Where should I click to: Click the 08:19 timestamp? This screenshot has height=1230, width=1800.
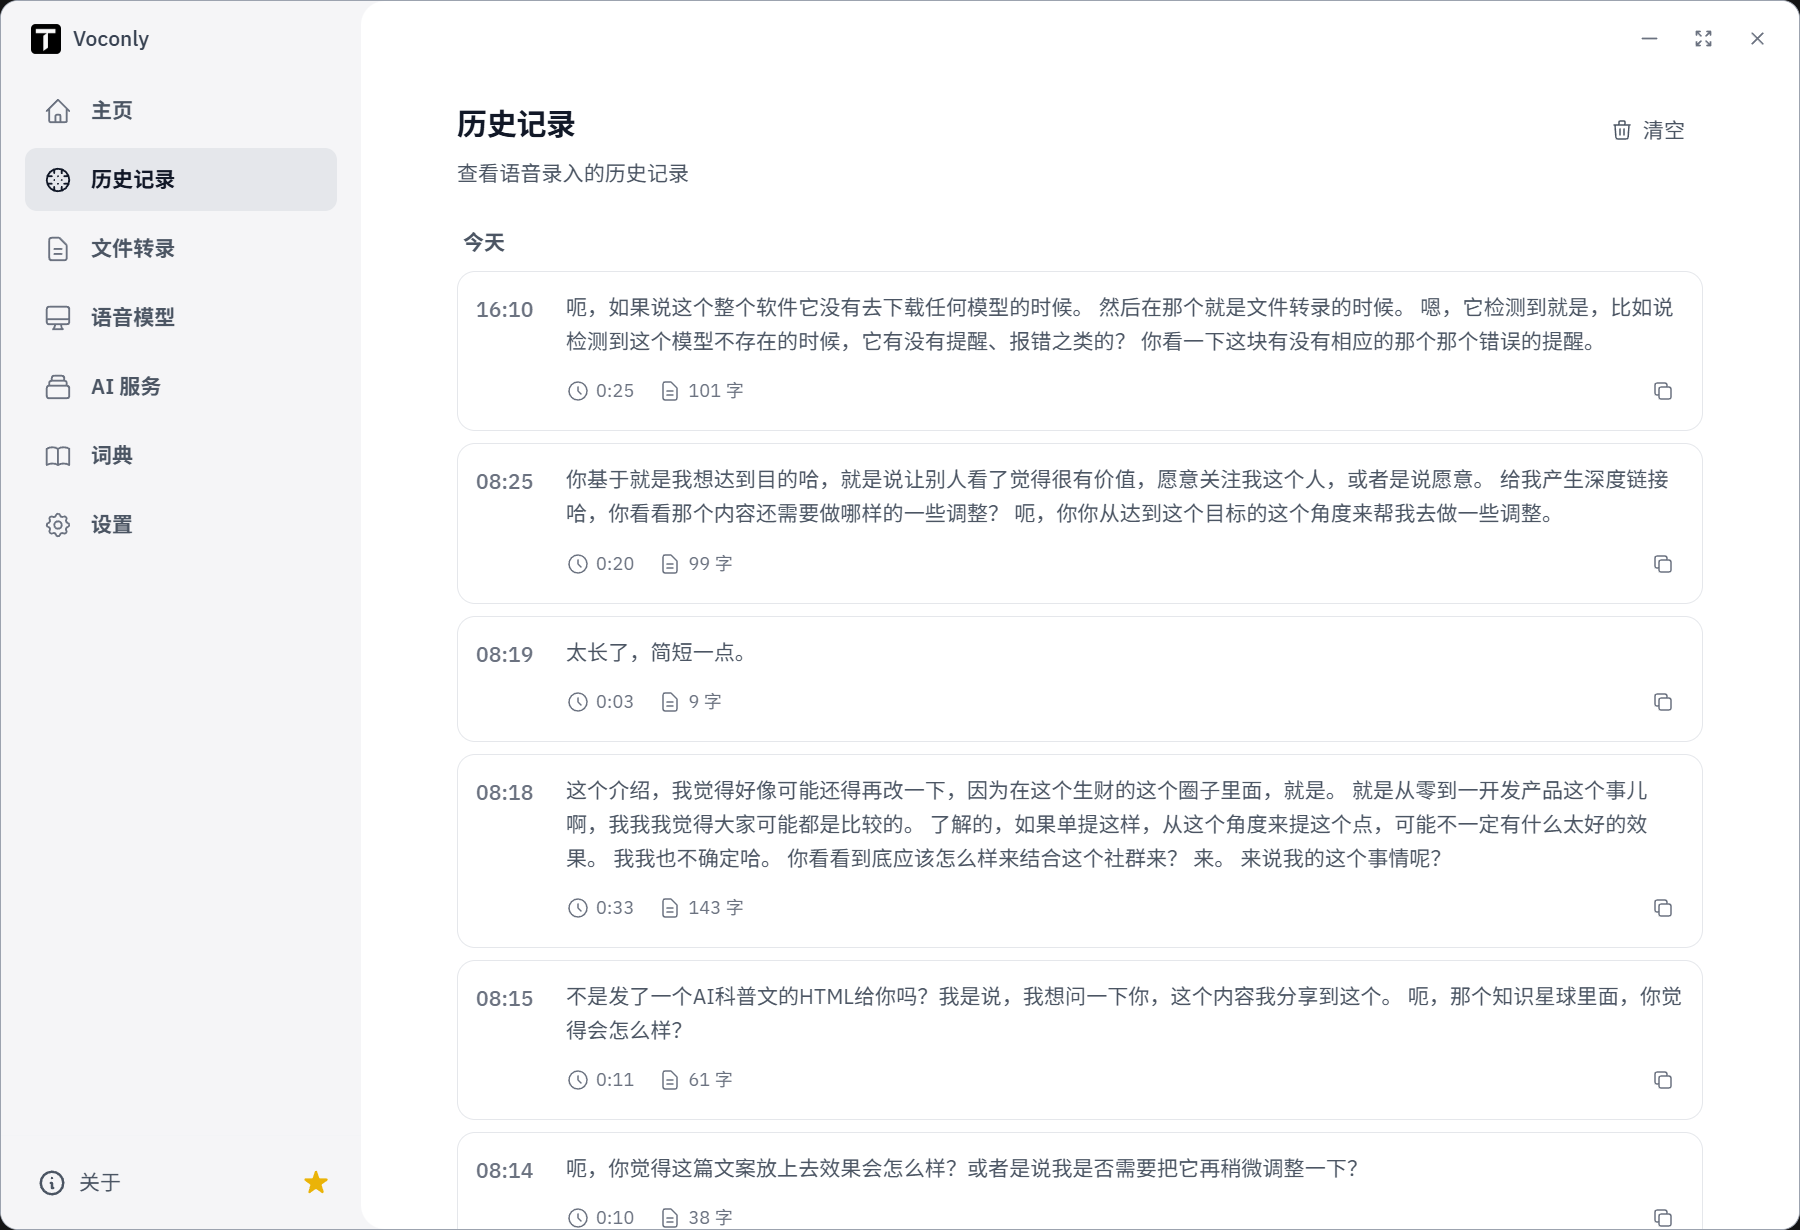point(505,655)
